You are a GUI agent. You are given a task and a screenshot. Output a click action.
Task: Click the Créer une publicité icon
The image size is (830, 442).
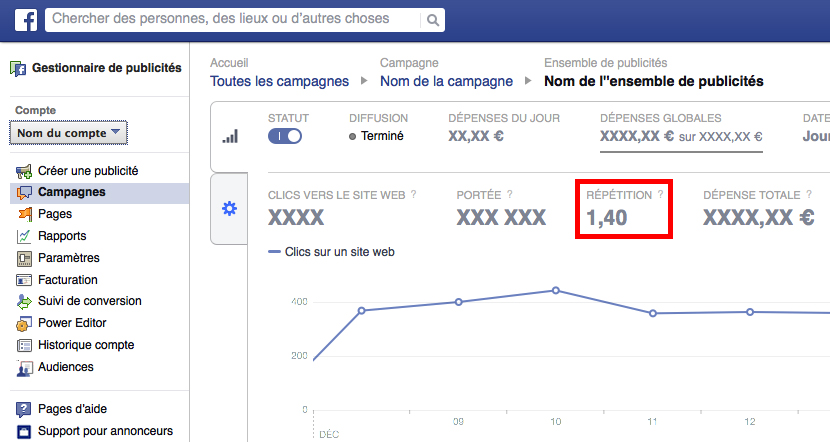click(24, 171)
